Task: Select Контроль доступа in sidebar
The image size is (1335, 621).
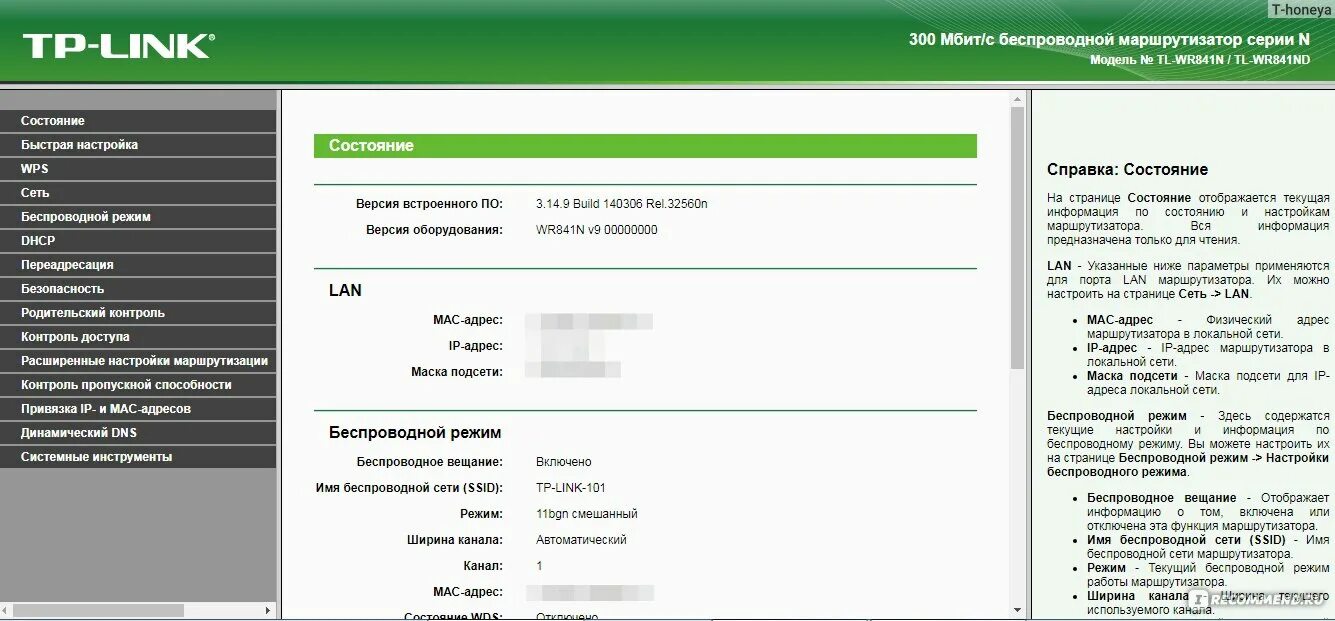Action: [138, 337]
